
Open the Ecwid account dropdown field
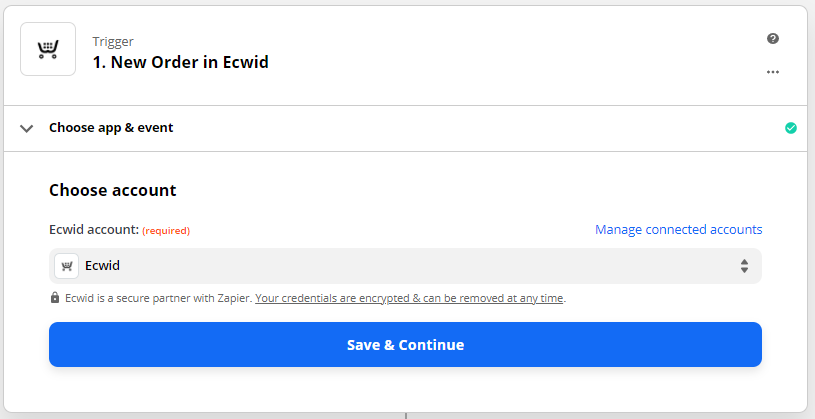(x=405, y=266)
